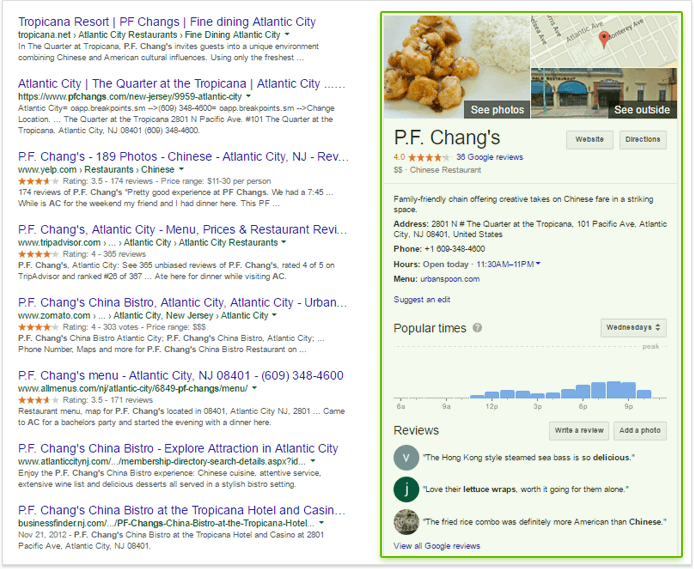
Task: Click Suggest an edit
Action: point(422,300)
